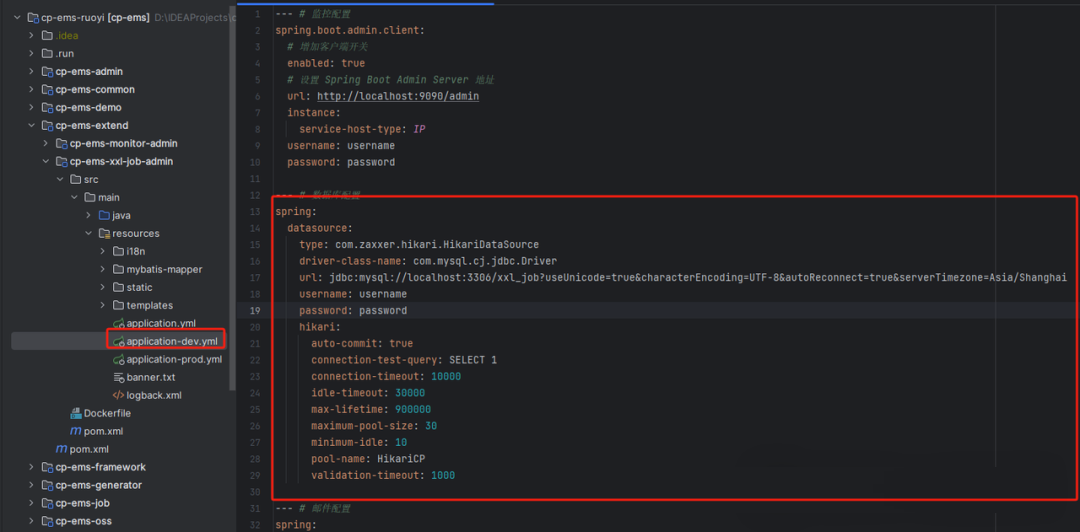Expand the cp-ems-admin module
The image size is (1080, 532).
pos(32,72)
